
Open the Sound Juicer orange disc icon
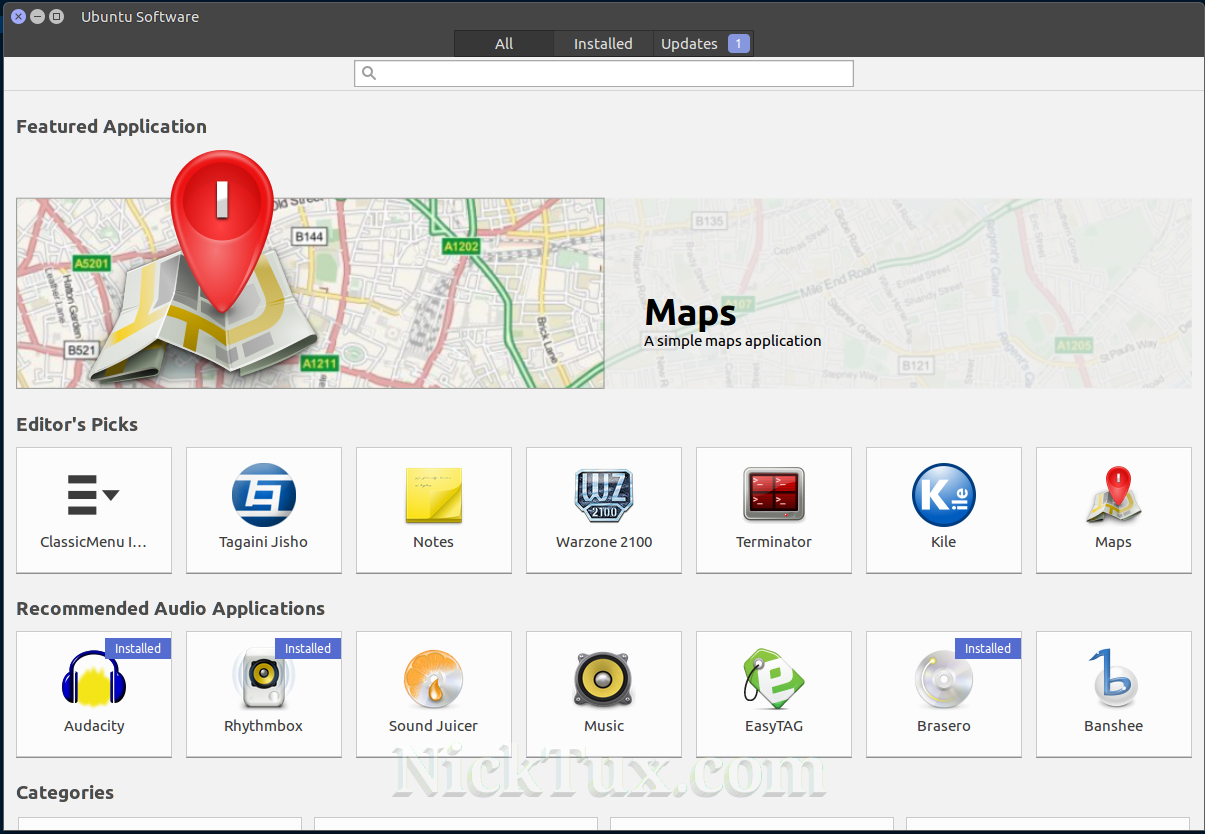(x=434, y=679)
